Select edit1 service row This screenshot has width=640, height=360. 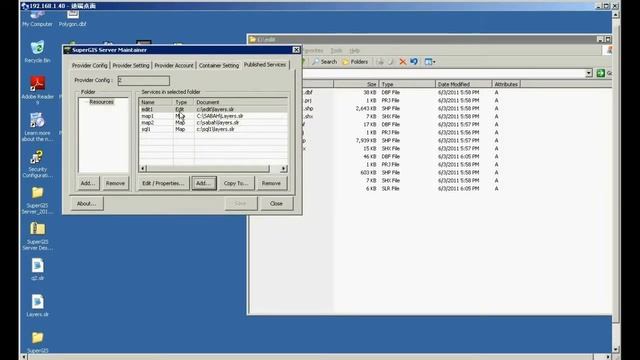(x=213, y=109)
